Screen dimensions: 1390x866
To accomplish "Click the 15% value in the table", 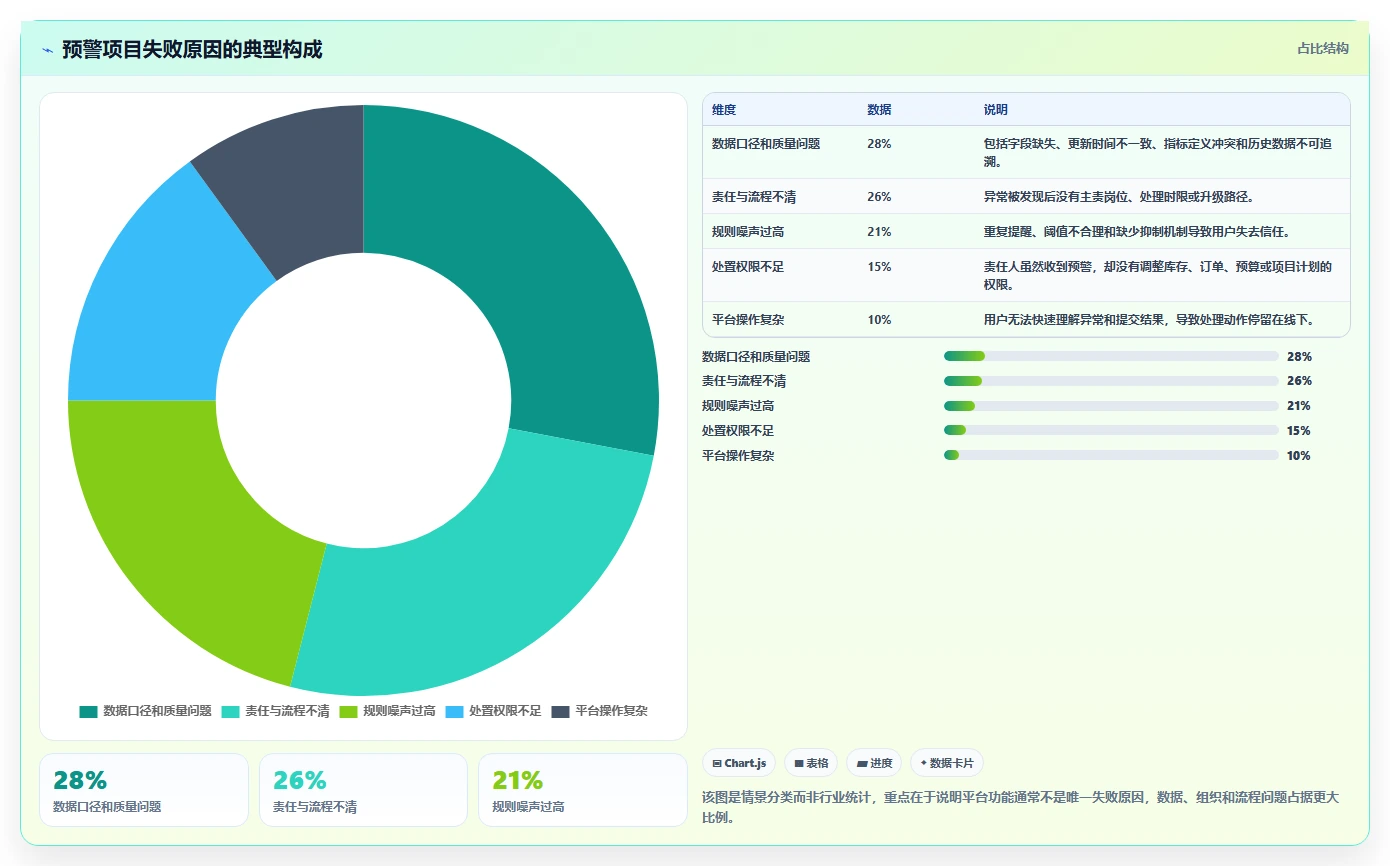I will click(879, 267).
